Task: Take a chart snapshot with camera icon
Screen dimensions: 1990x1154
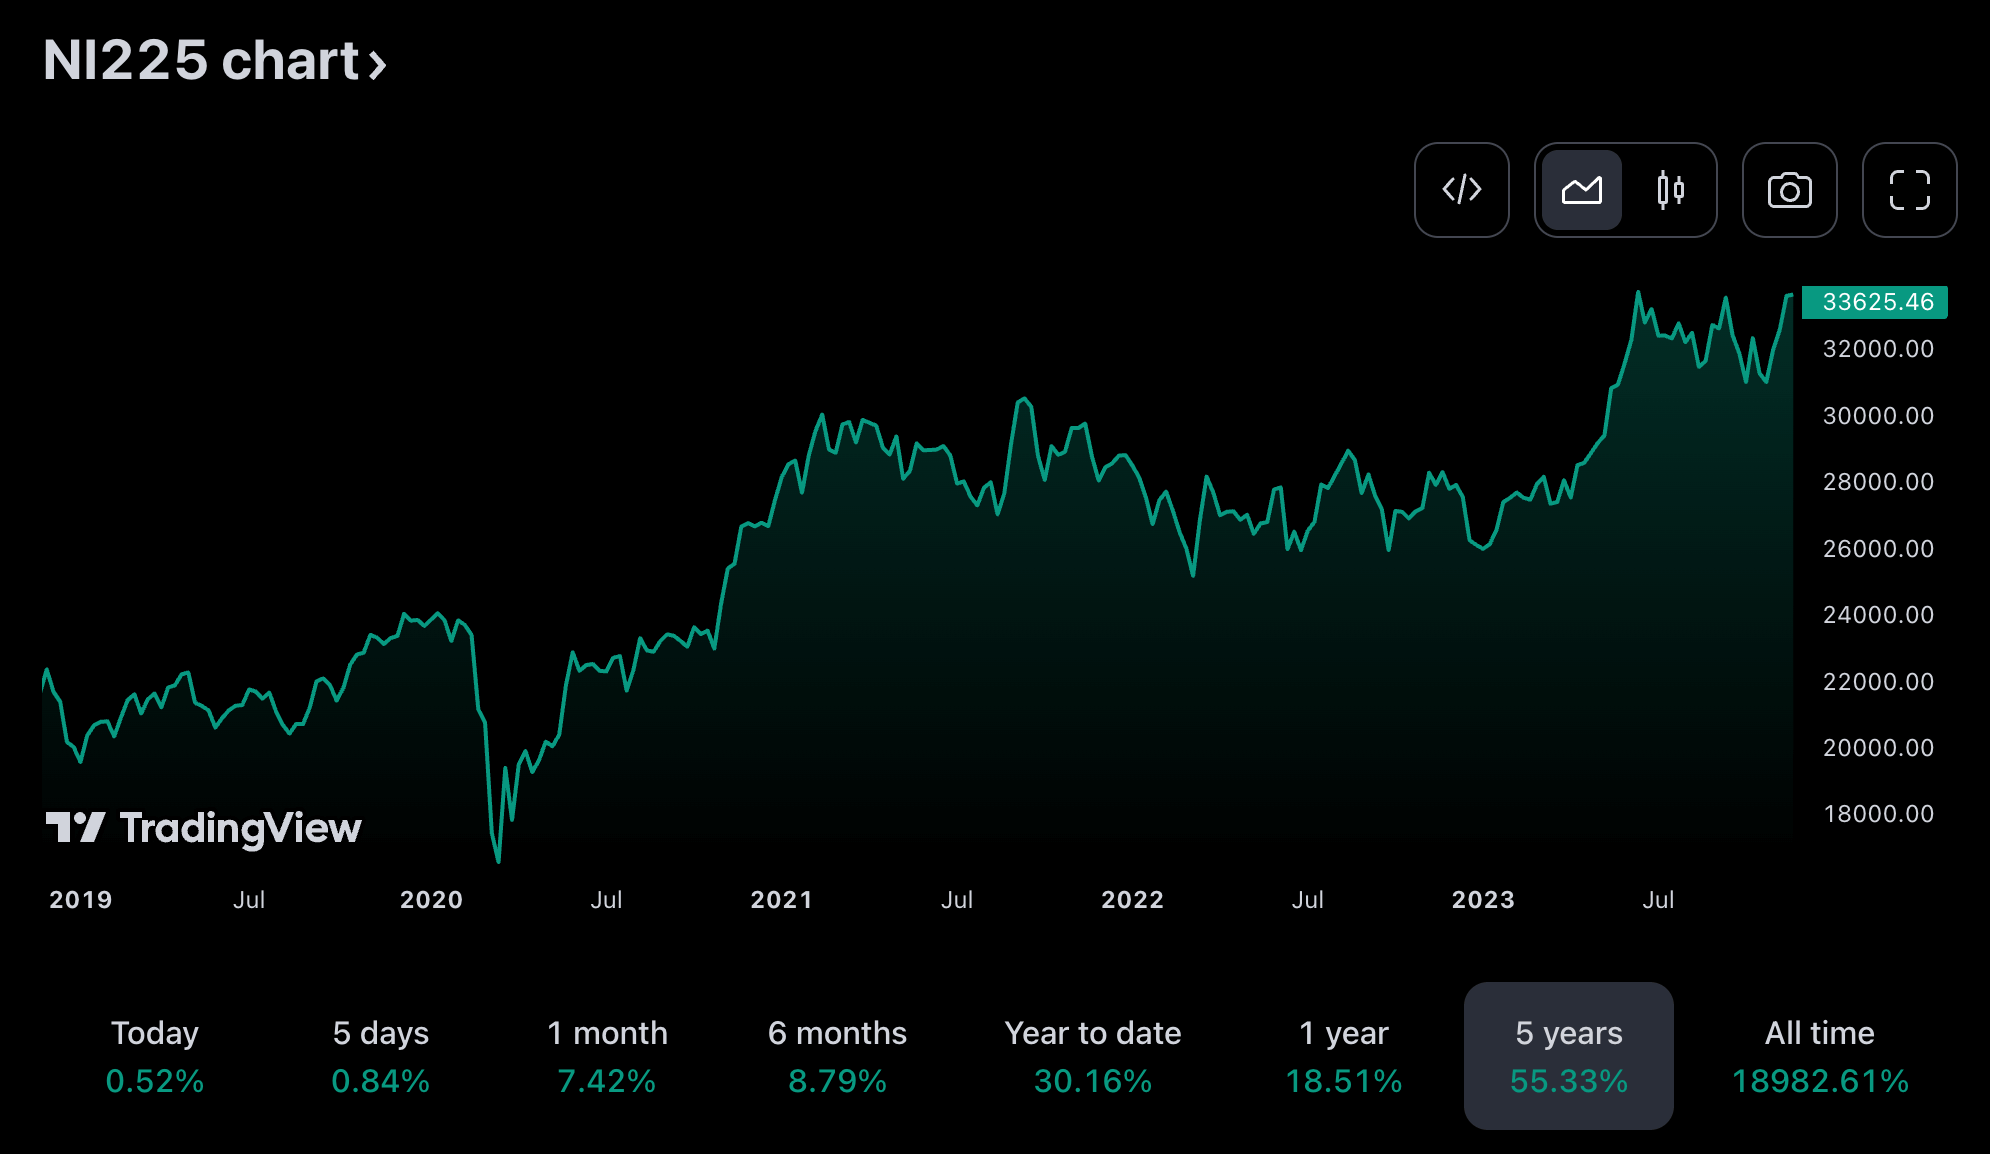Action: [1789, 190]
